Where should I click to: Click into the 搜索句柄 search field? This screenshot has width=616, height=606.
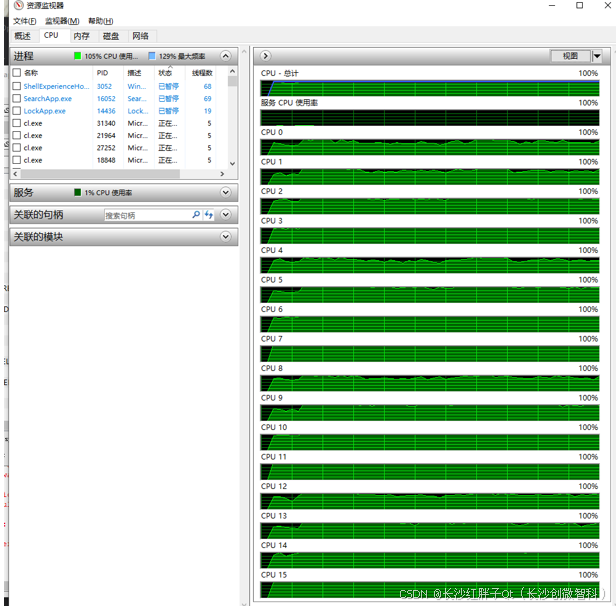[147, 215]
